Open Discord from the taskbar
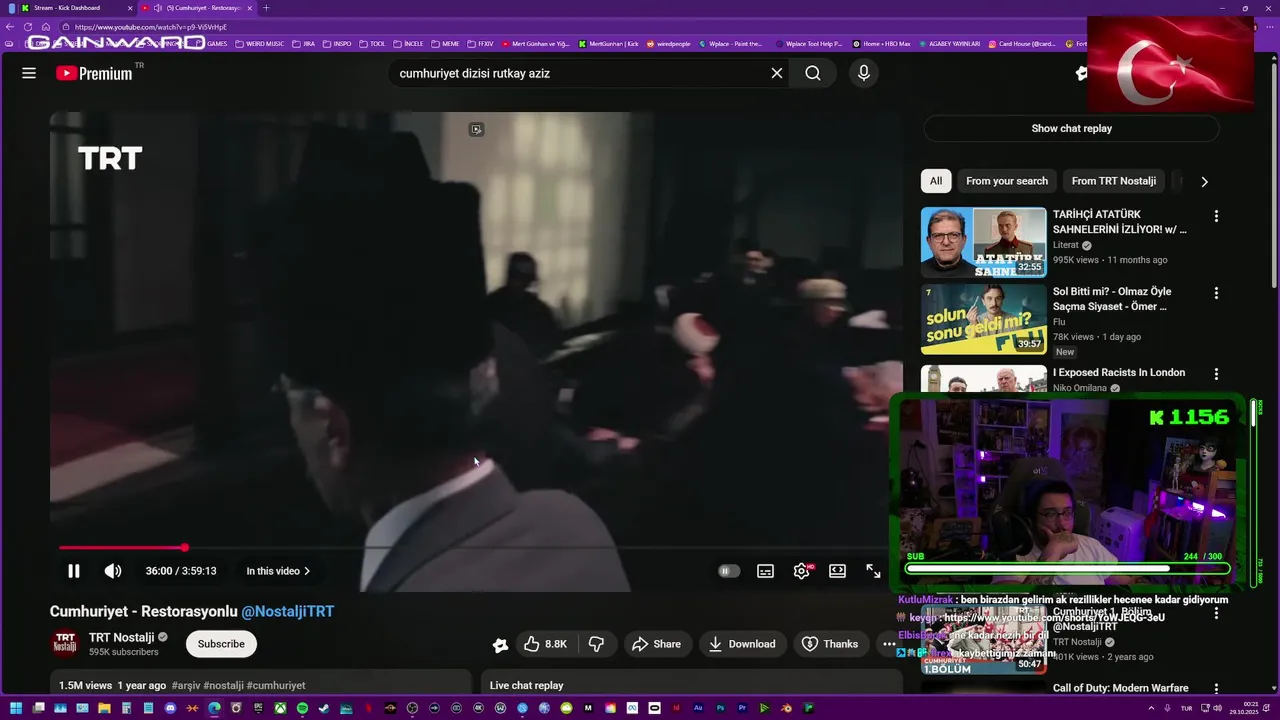This screenshot has width=1280, height=720. click(x=170, y=708)
